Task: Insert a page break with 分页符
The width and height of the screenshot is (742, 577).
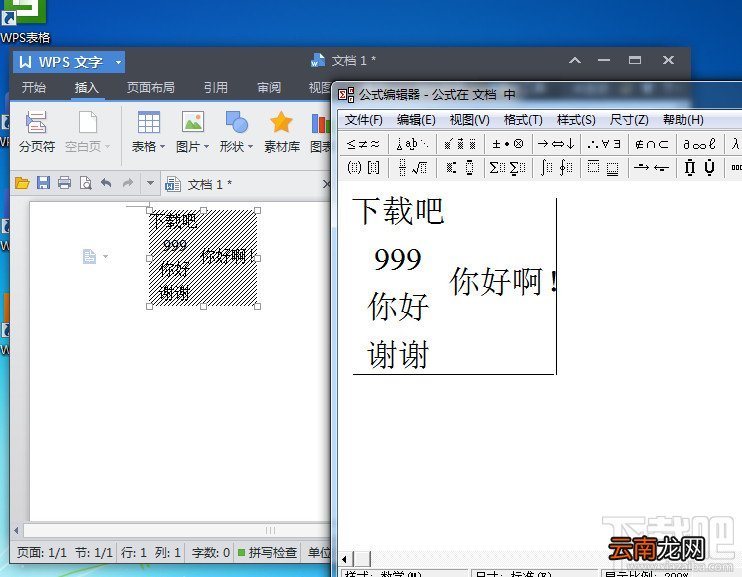Action: point(36,132)
